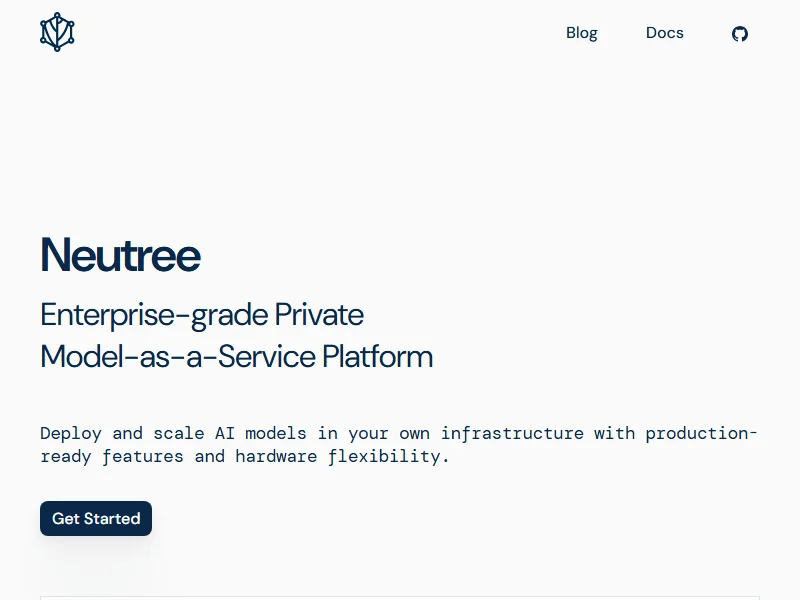Open the Docs navigation link

click(x=664, y=33)
